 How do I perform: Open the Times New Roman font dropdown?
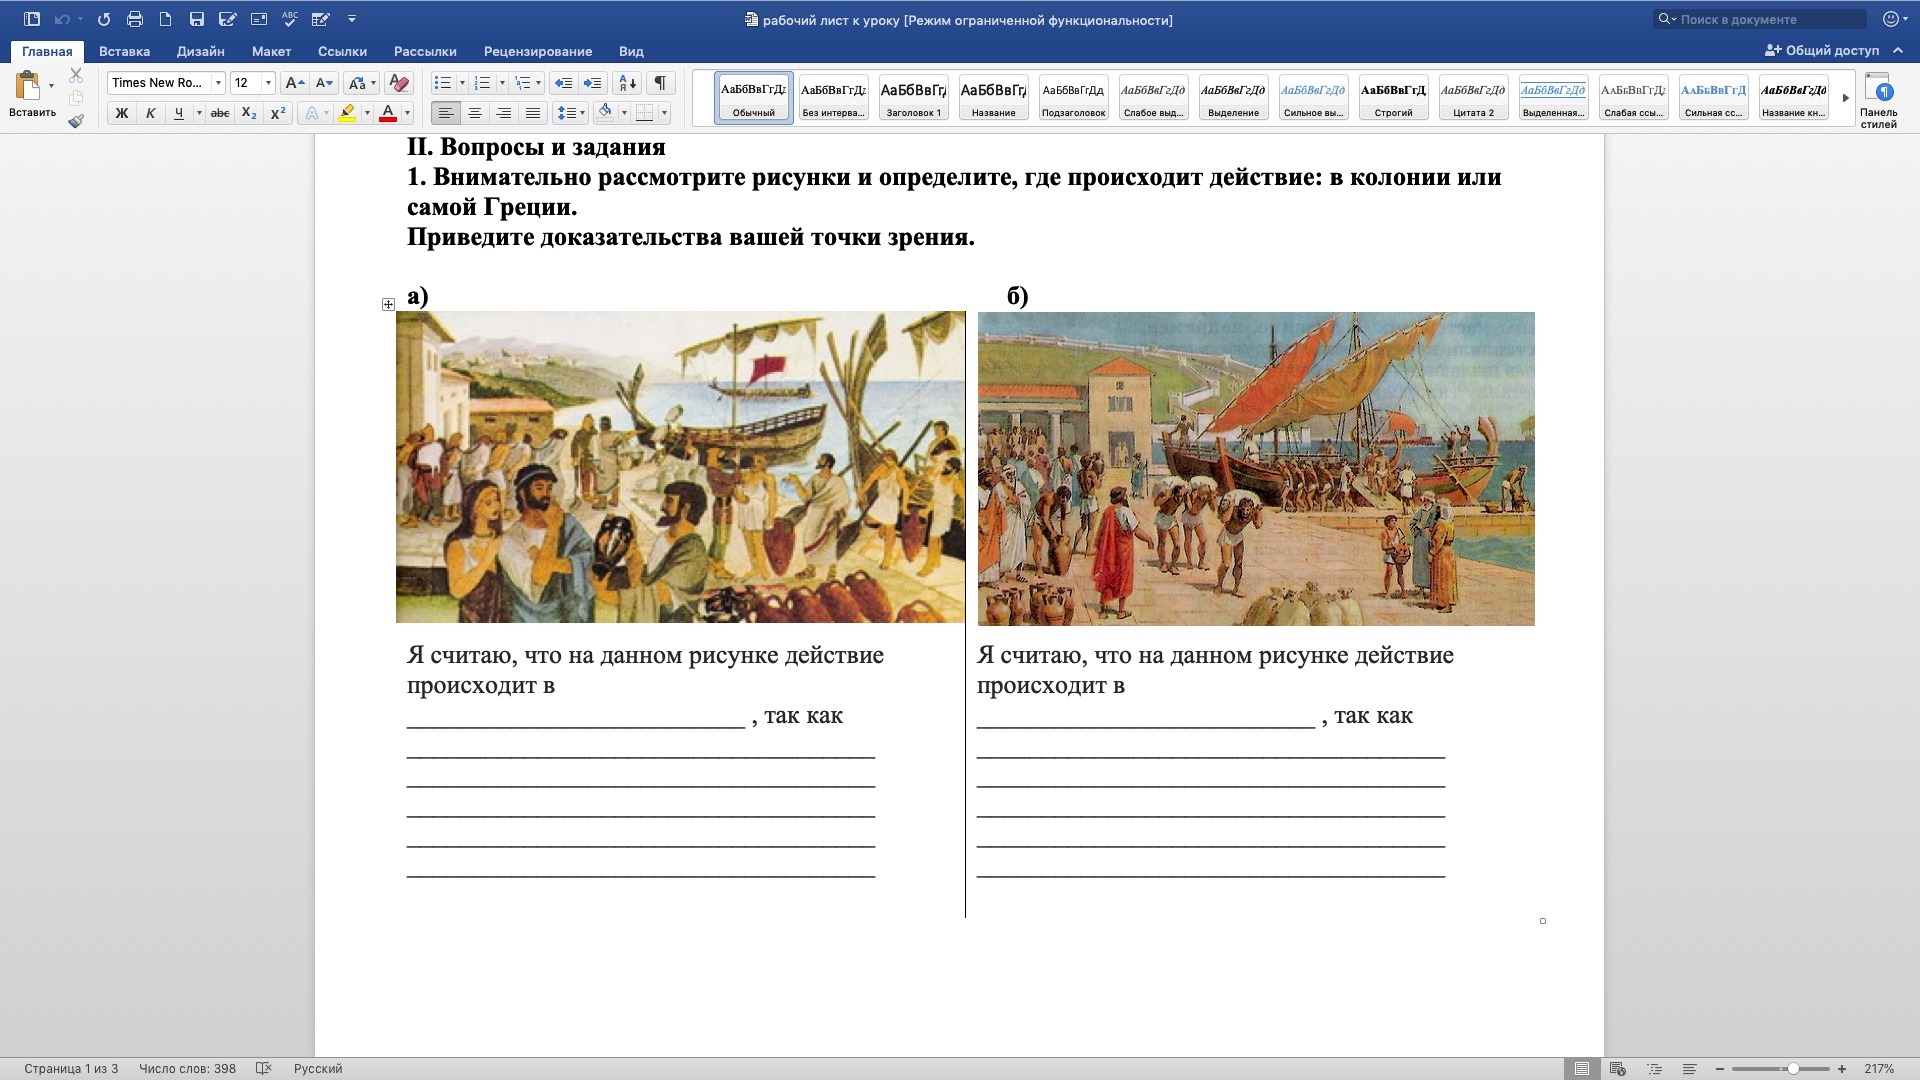(x=218, y=83)
